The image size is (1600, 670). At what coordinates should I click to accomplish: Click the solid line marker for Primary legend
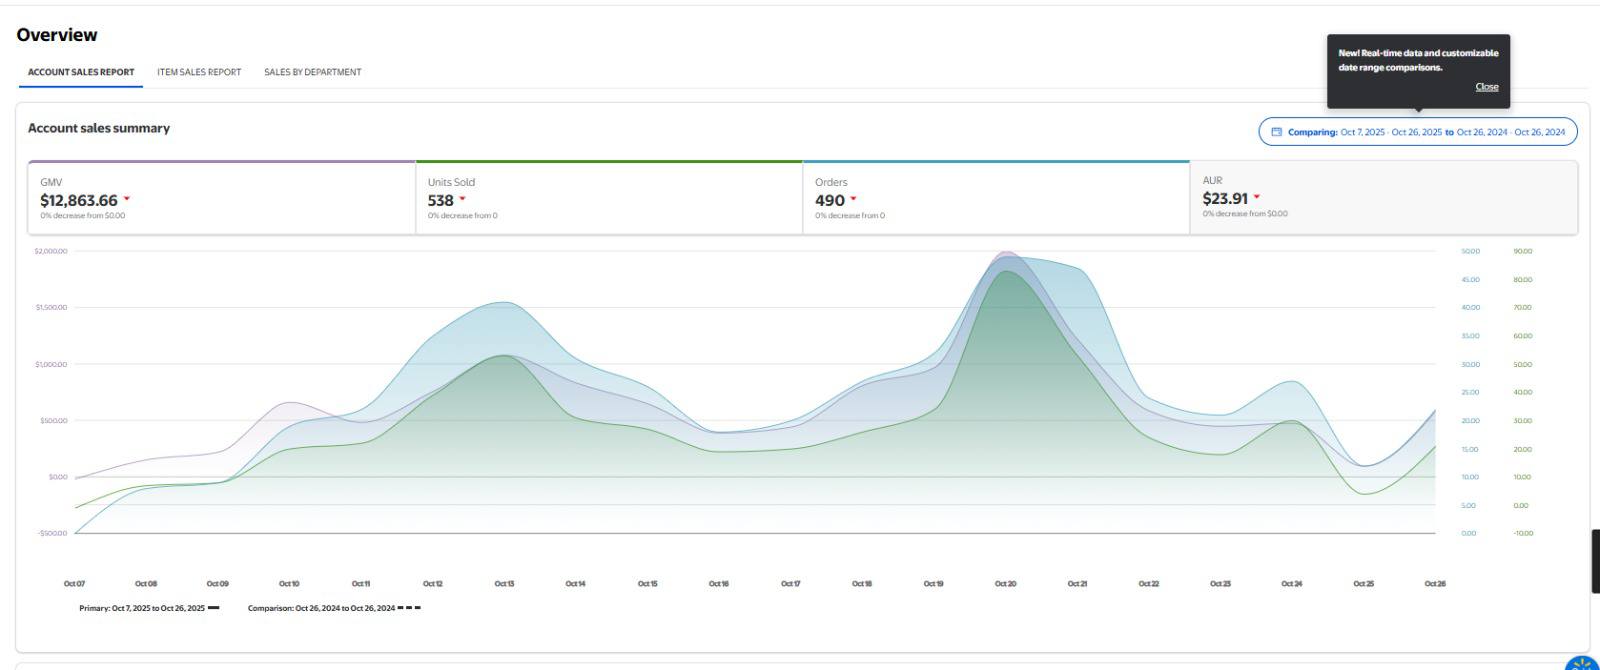coord(213,608)
